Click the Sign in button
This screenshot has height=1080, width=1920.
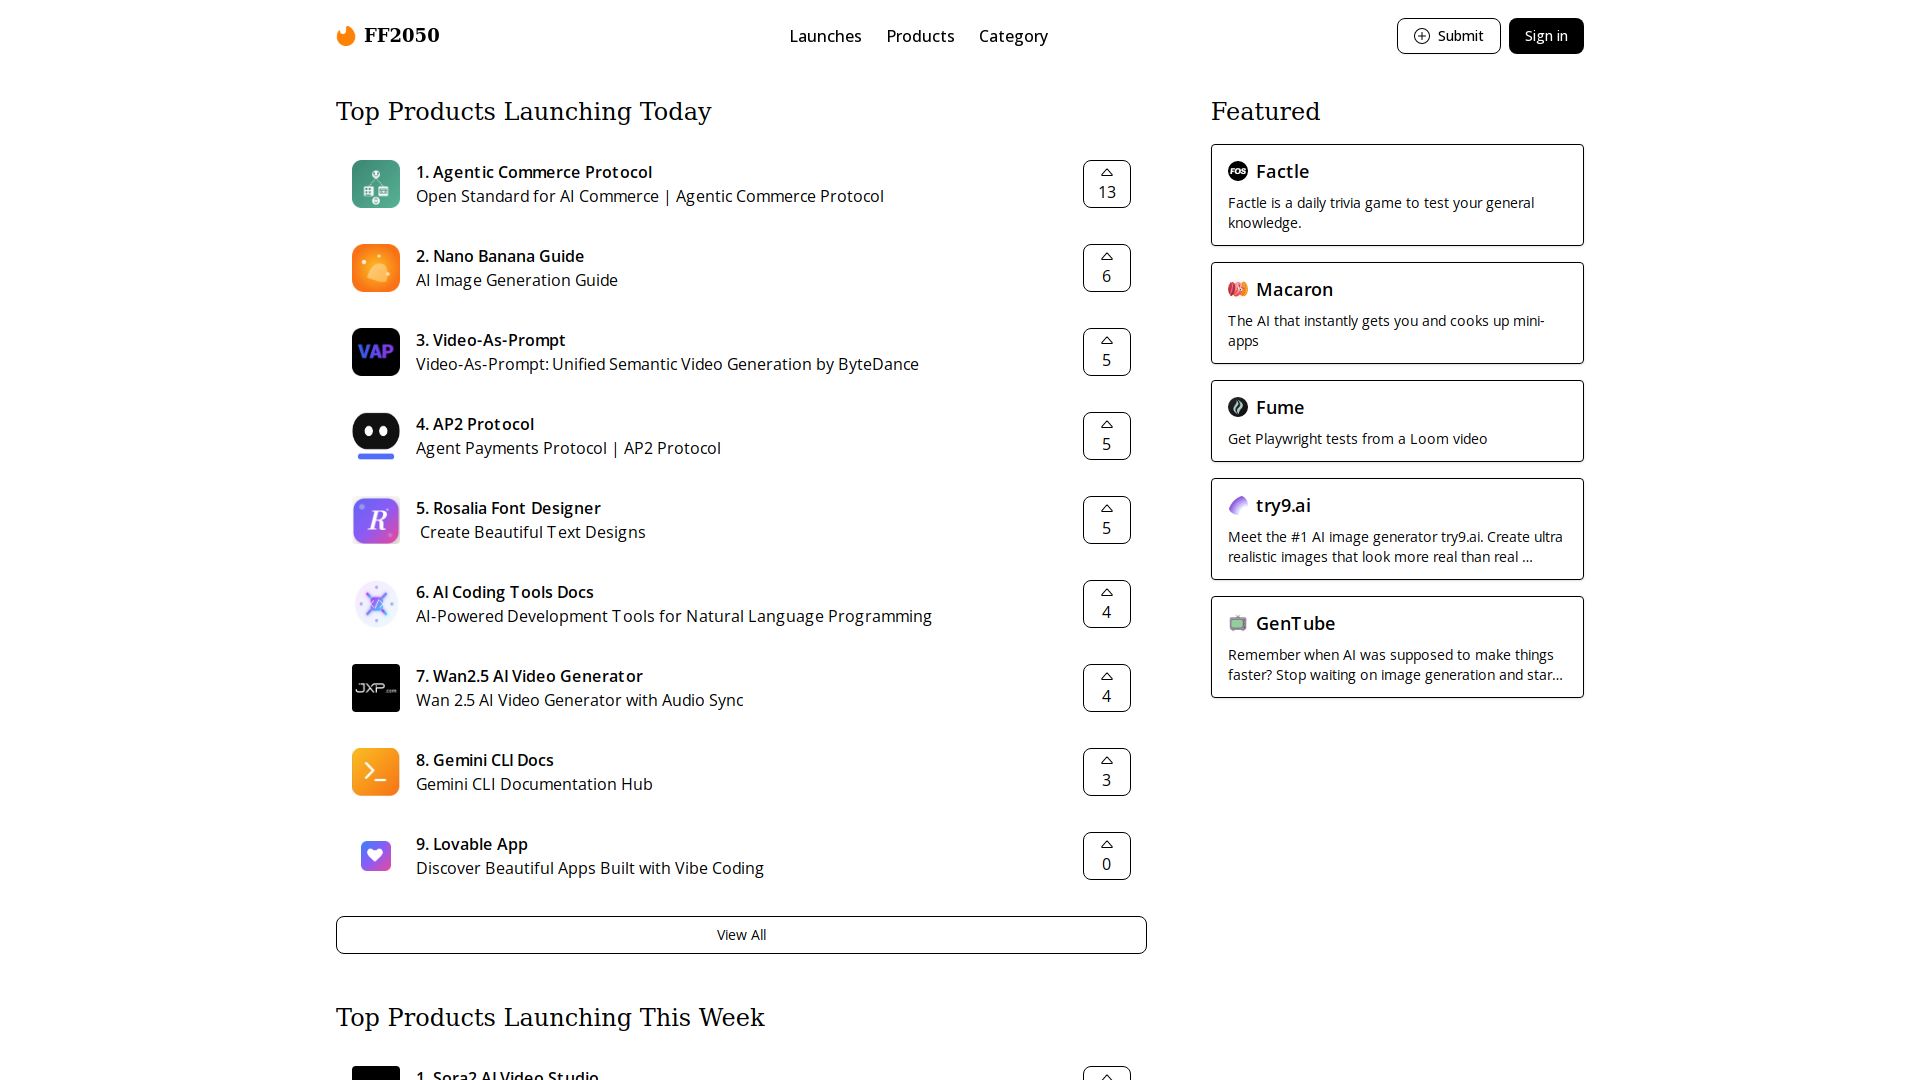(x=1545, y=36)
